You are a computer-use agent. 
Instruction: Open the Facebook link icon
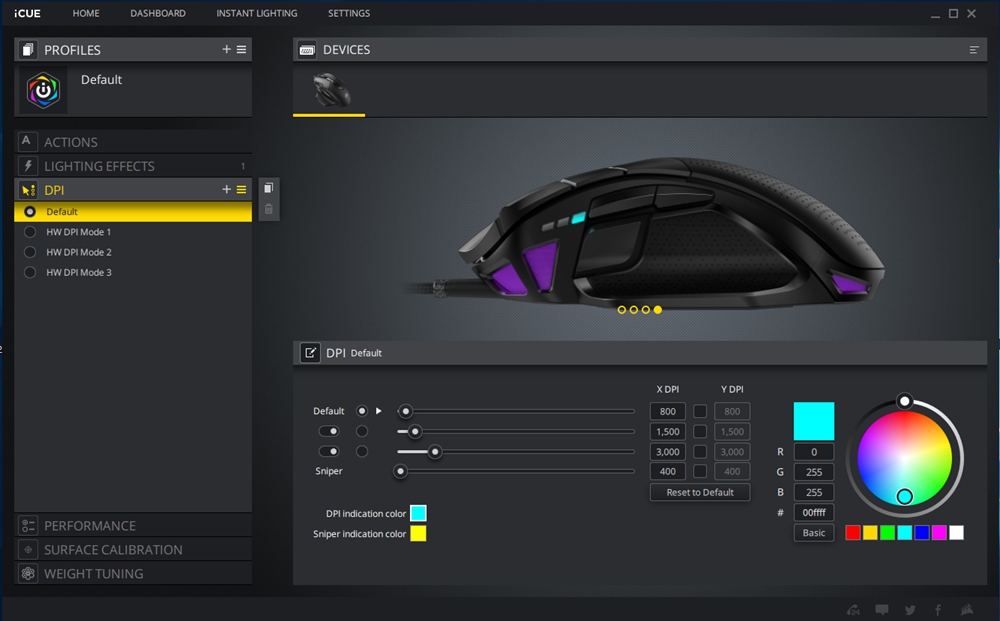pos(938,610)
